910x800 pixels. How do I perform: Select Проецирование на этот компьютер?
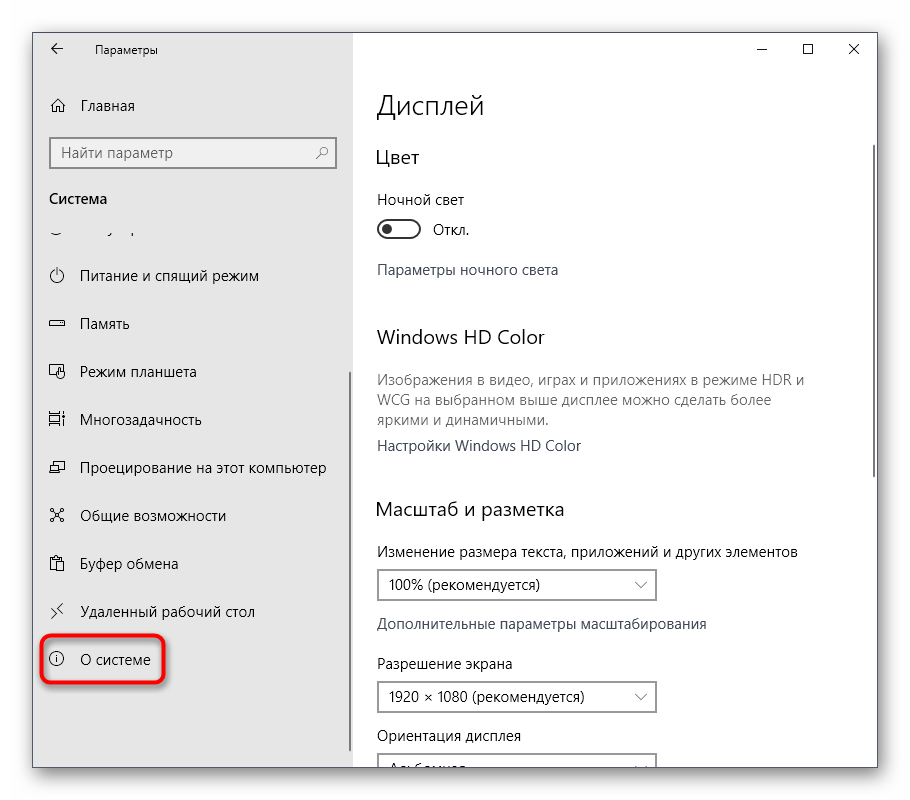coord(202,468)
